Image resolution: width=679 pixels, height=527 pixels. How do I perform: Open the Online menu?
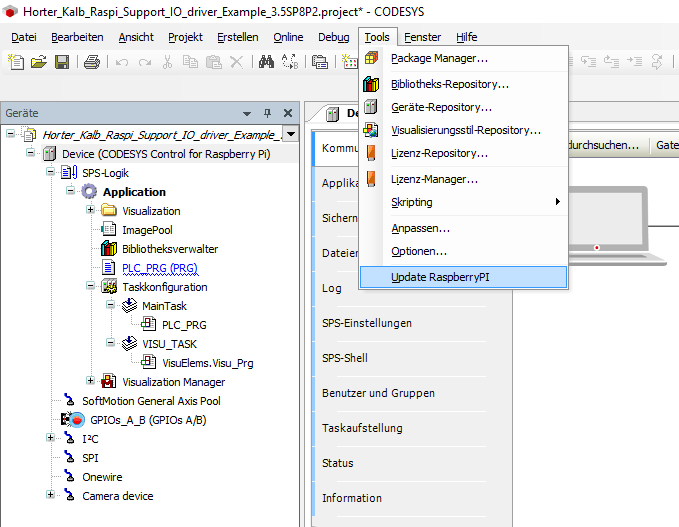[x=288, y=37]
